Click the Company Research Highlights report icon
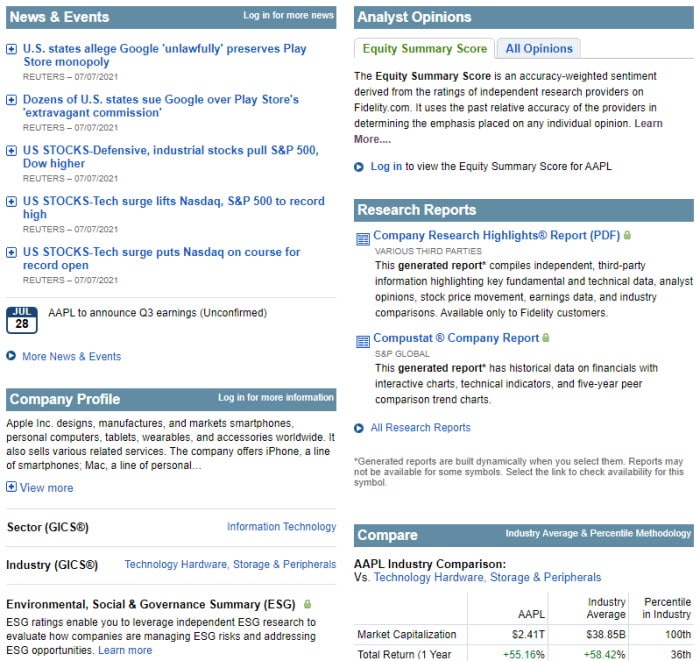700x661 pixels. pyautogui.click(x=363, y=239)
